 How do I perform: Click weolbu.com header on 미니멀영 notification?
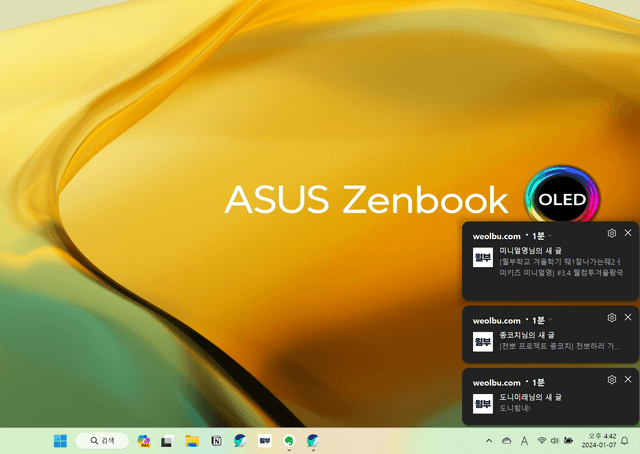point(497,236)
